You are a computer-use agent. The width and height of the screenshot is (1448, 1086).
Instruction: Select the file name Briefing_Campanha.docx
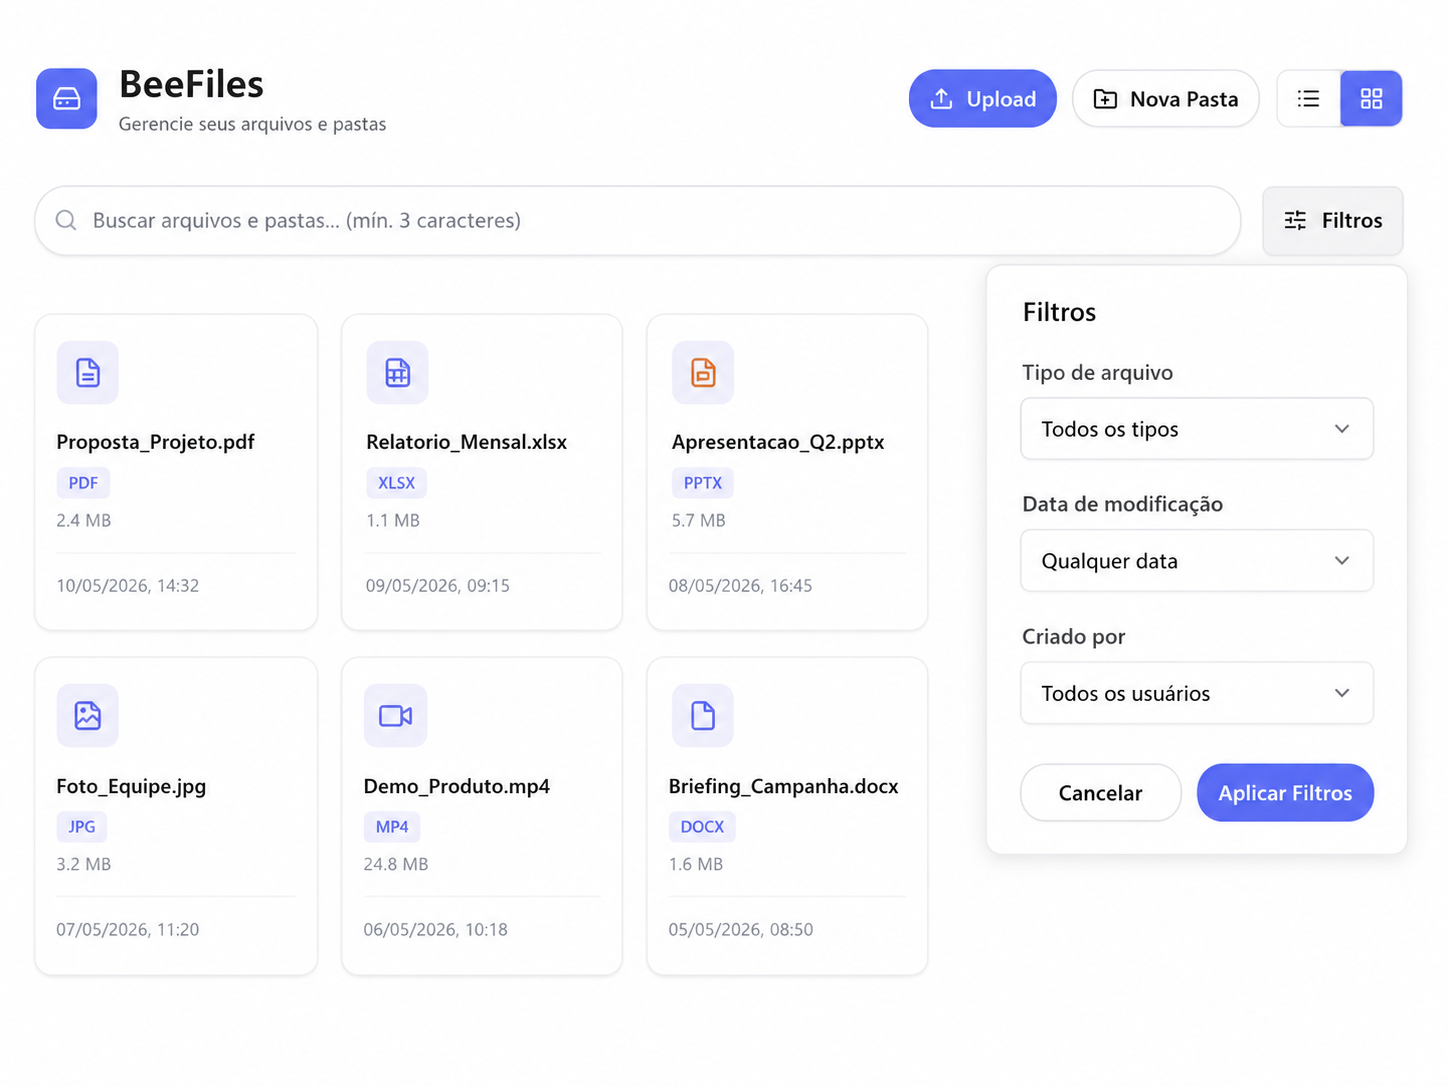click(x=783, y=786)
